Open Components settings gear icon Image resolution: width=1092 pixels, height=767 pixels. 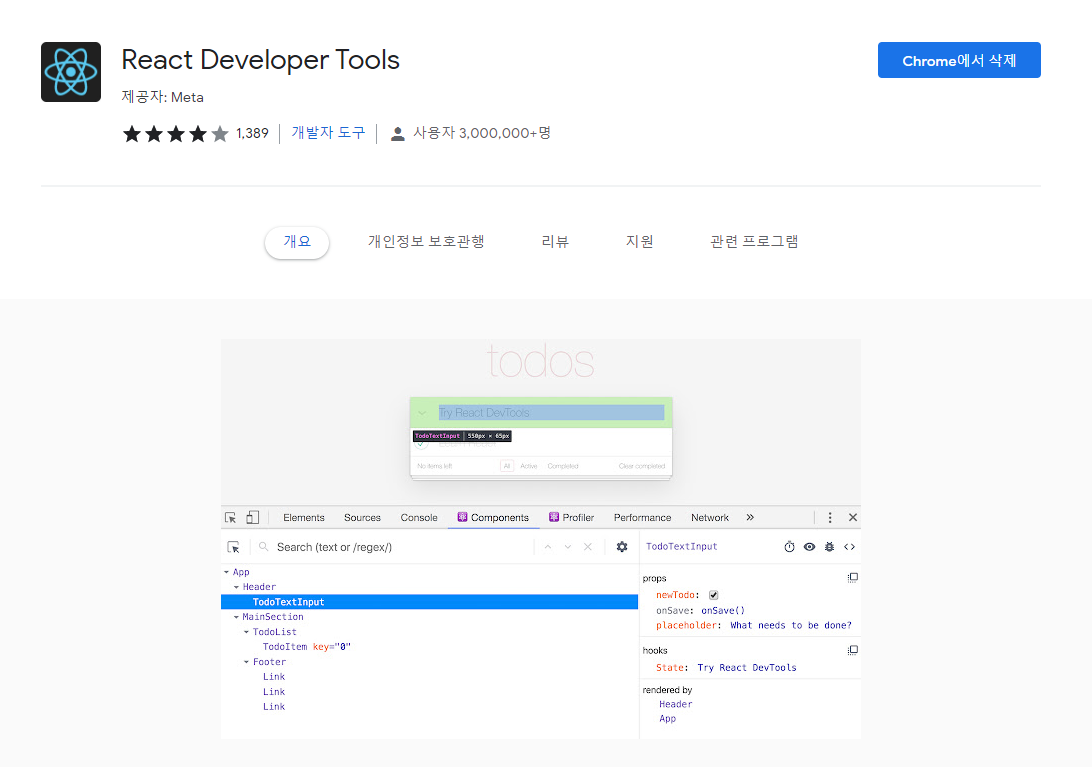pyautogui.click(x=622, y=548)
